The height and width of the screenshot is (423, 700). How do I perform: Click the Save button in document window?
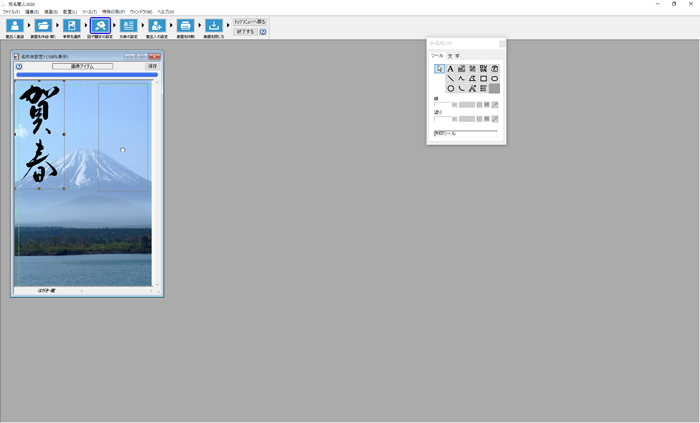[152, 67]
